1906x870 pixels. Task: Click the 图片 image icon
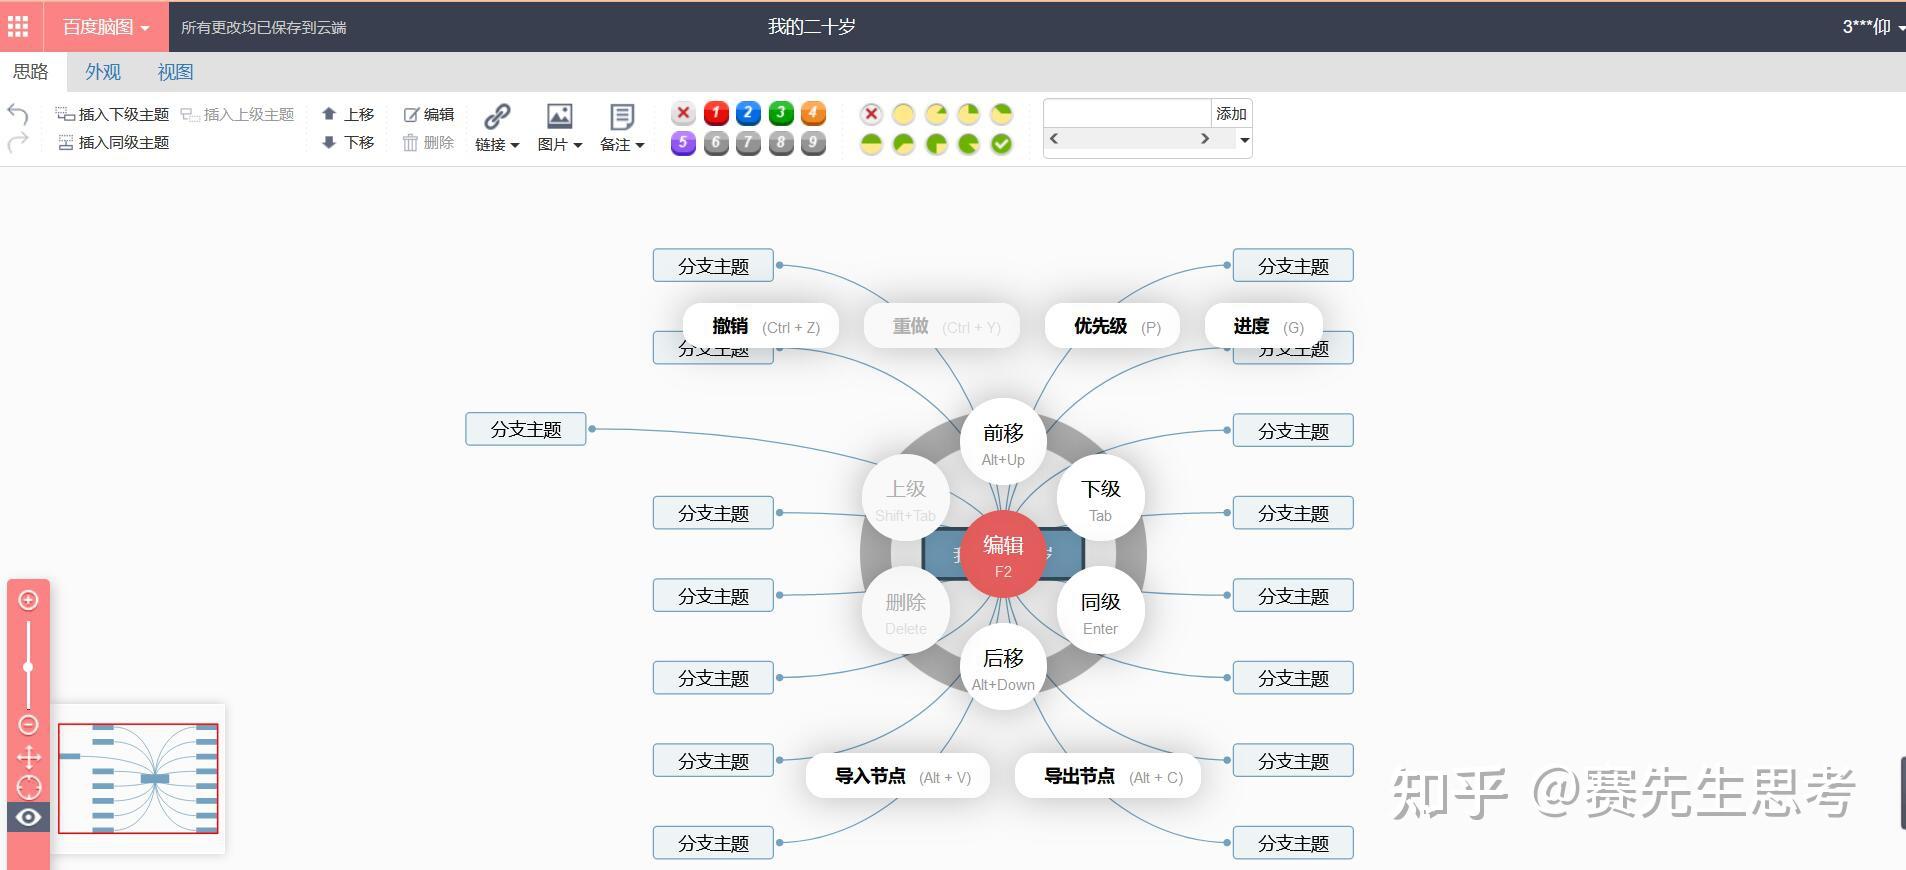click(559, 116)
